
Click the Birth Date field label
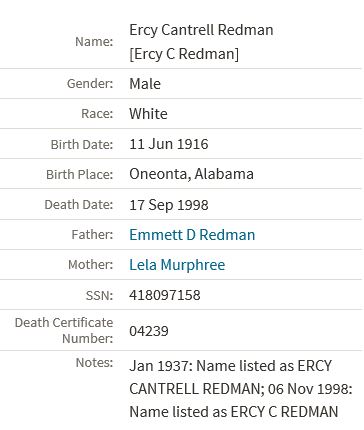click(x=82, y=144)
